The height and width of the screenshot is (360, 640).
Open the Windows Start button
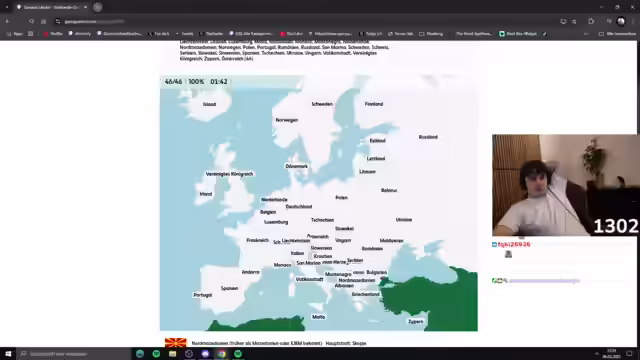point(8,353)
